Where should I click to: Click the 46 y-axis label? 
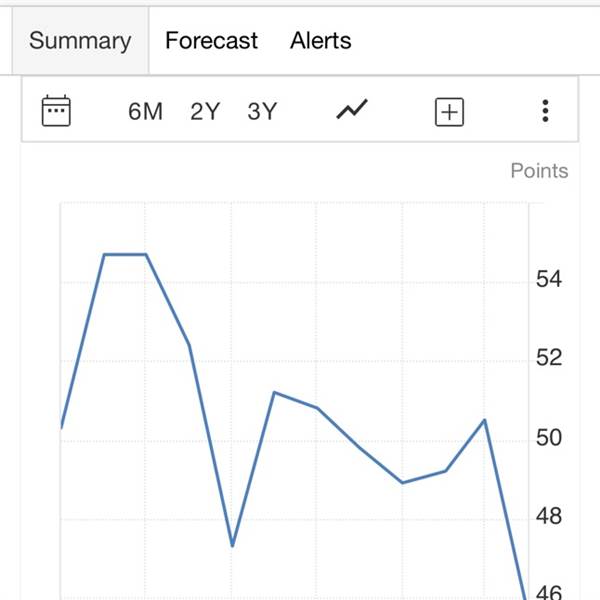click(549, 592)
